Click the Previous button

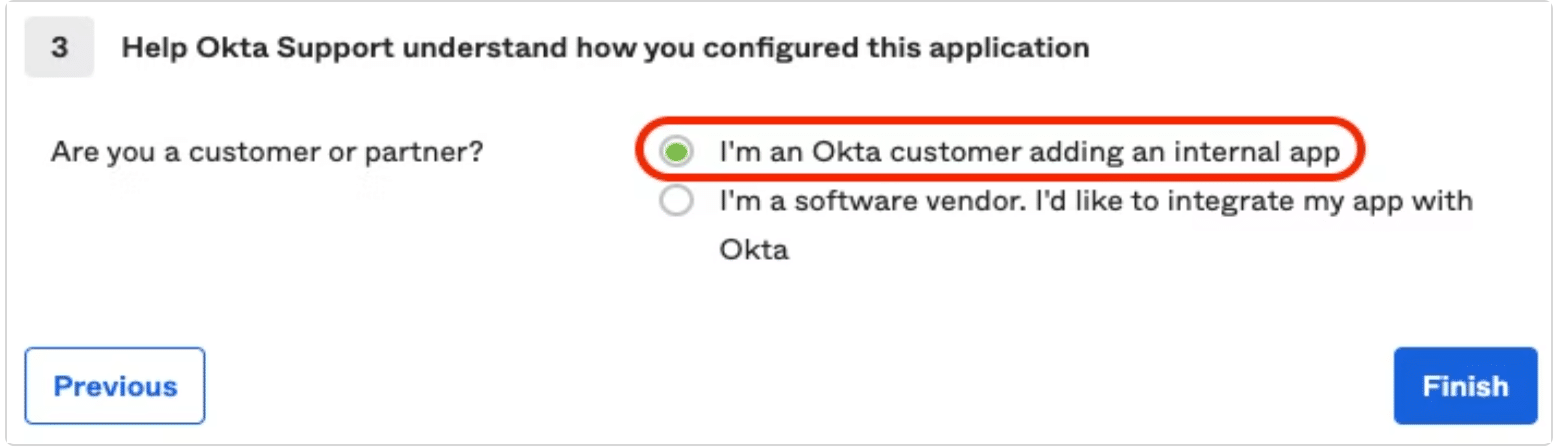point(115,386)
